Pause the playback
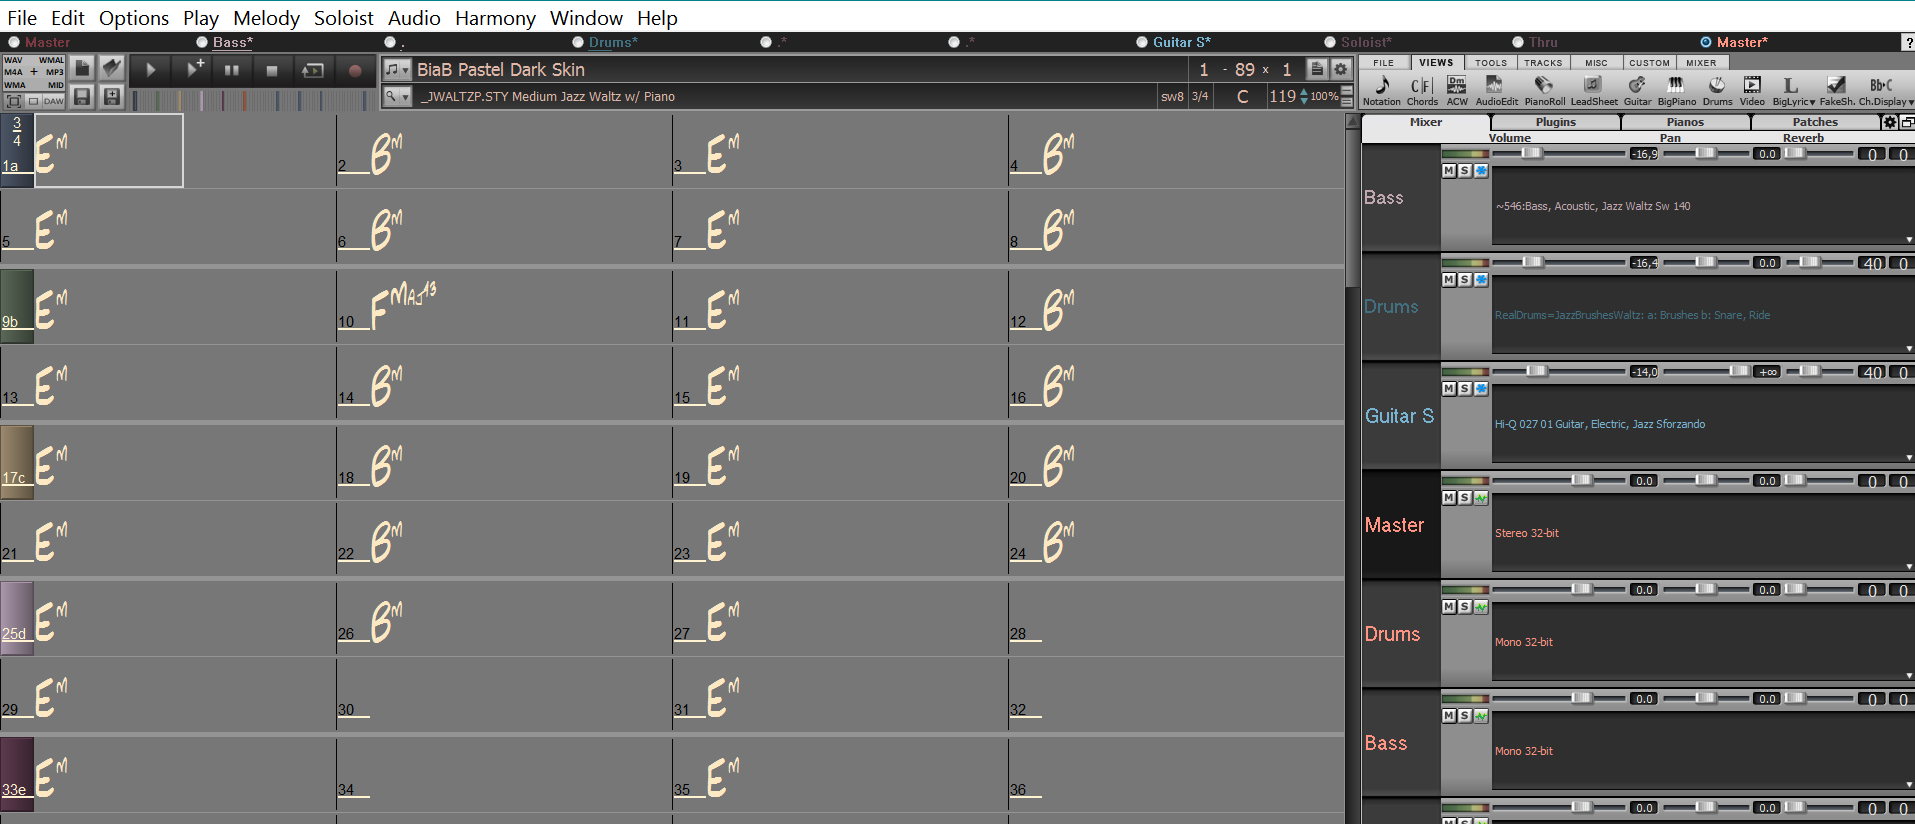This screenshot has width=1915, height=824. coord(231,70)
